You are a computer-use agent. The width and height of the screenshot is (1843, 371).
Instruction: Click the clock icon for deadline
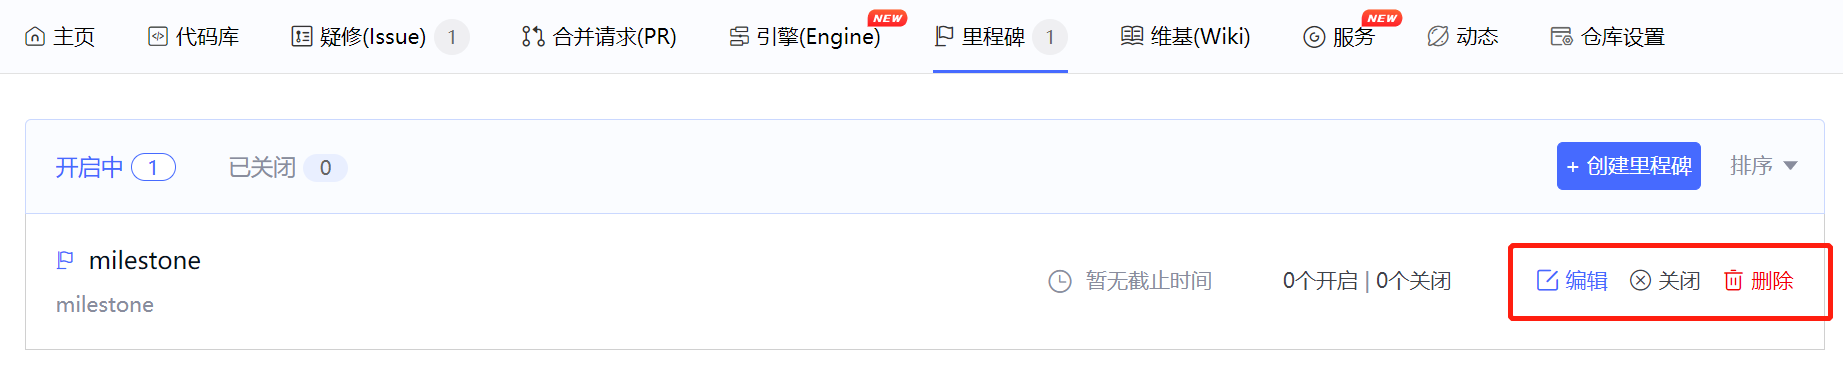[x=1060, y=281]
